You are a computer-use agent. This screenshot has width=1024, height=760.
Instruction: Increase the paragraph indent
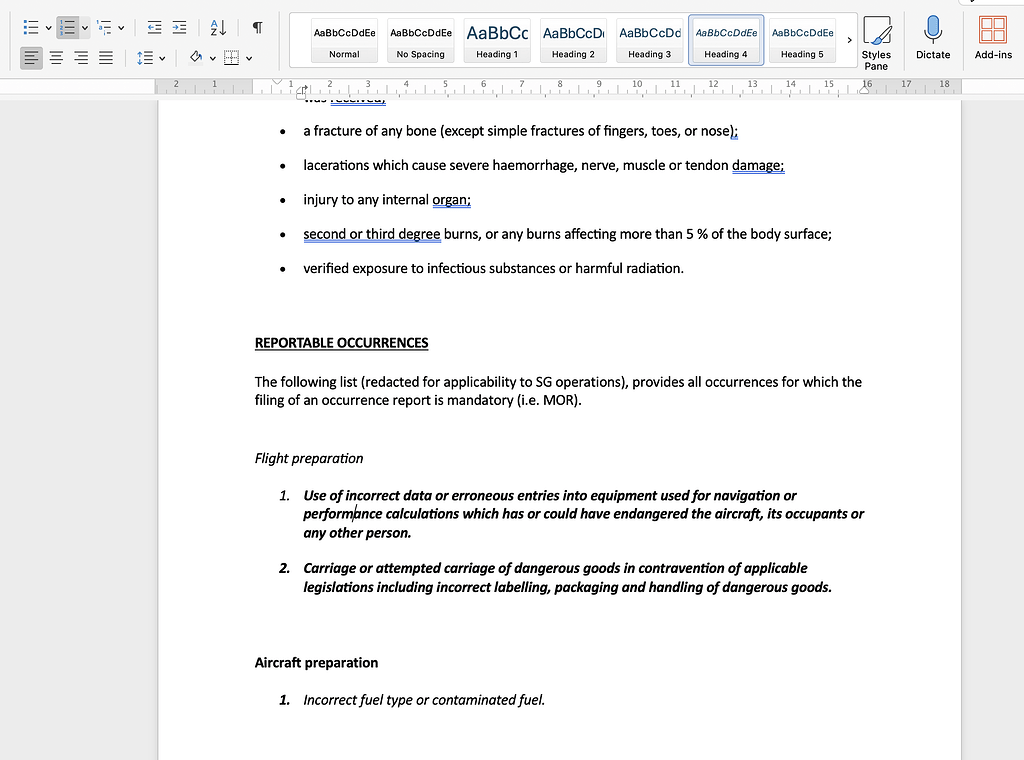179,27
